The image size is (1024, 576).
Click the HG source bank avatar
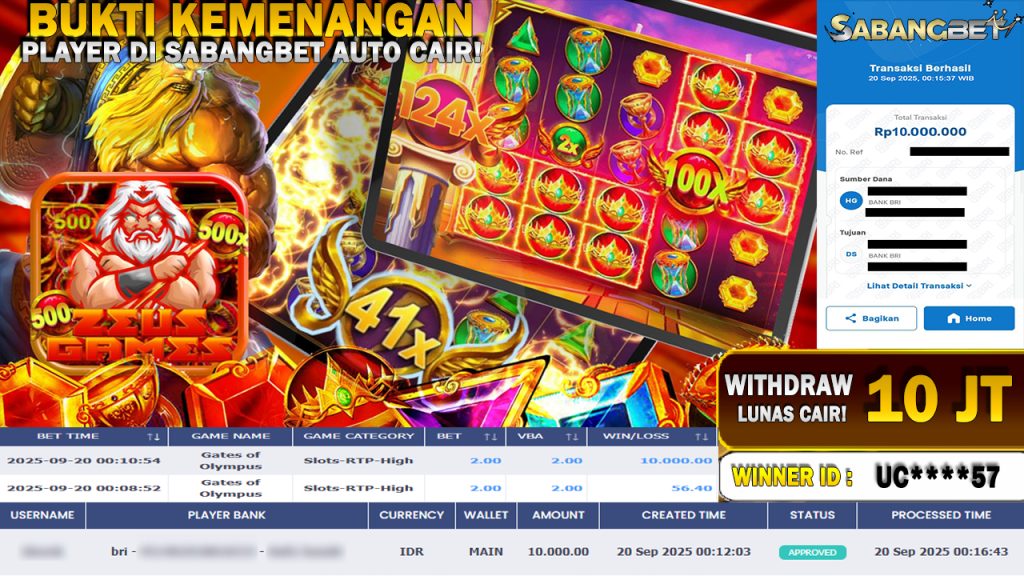click(851, 200)
